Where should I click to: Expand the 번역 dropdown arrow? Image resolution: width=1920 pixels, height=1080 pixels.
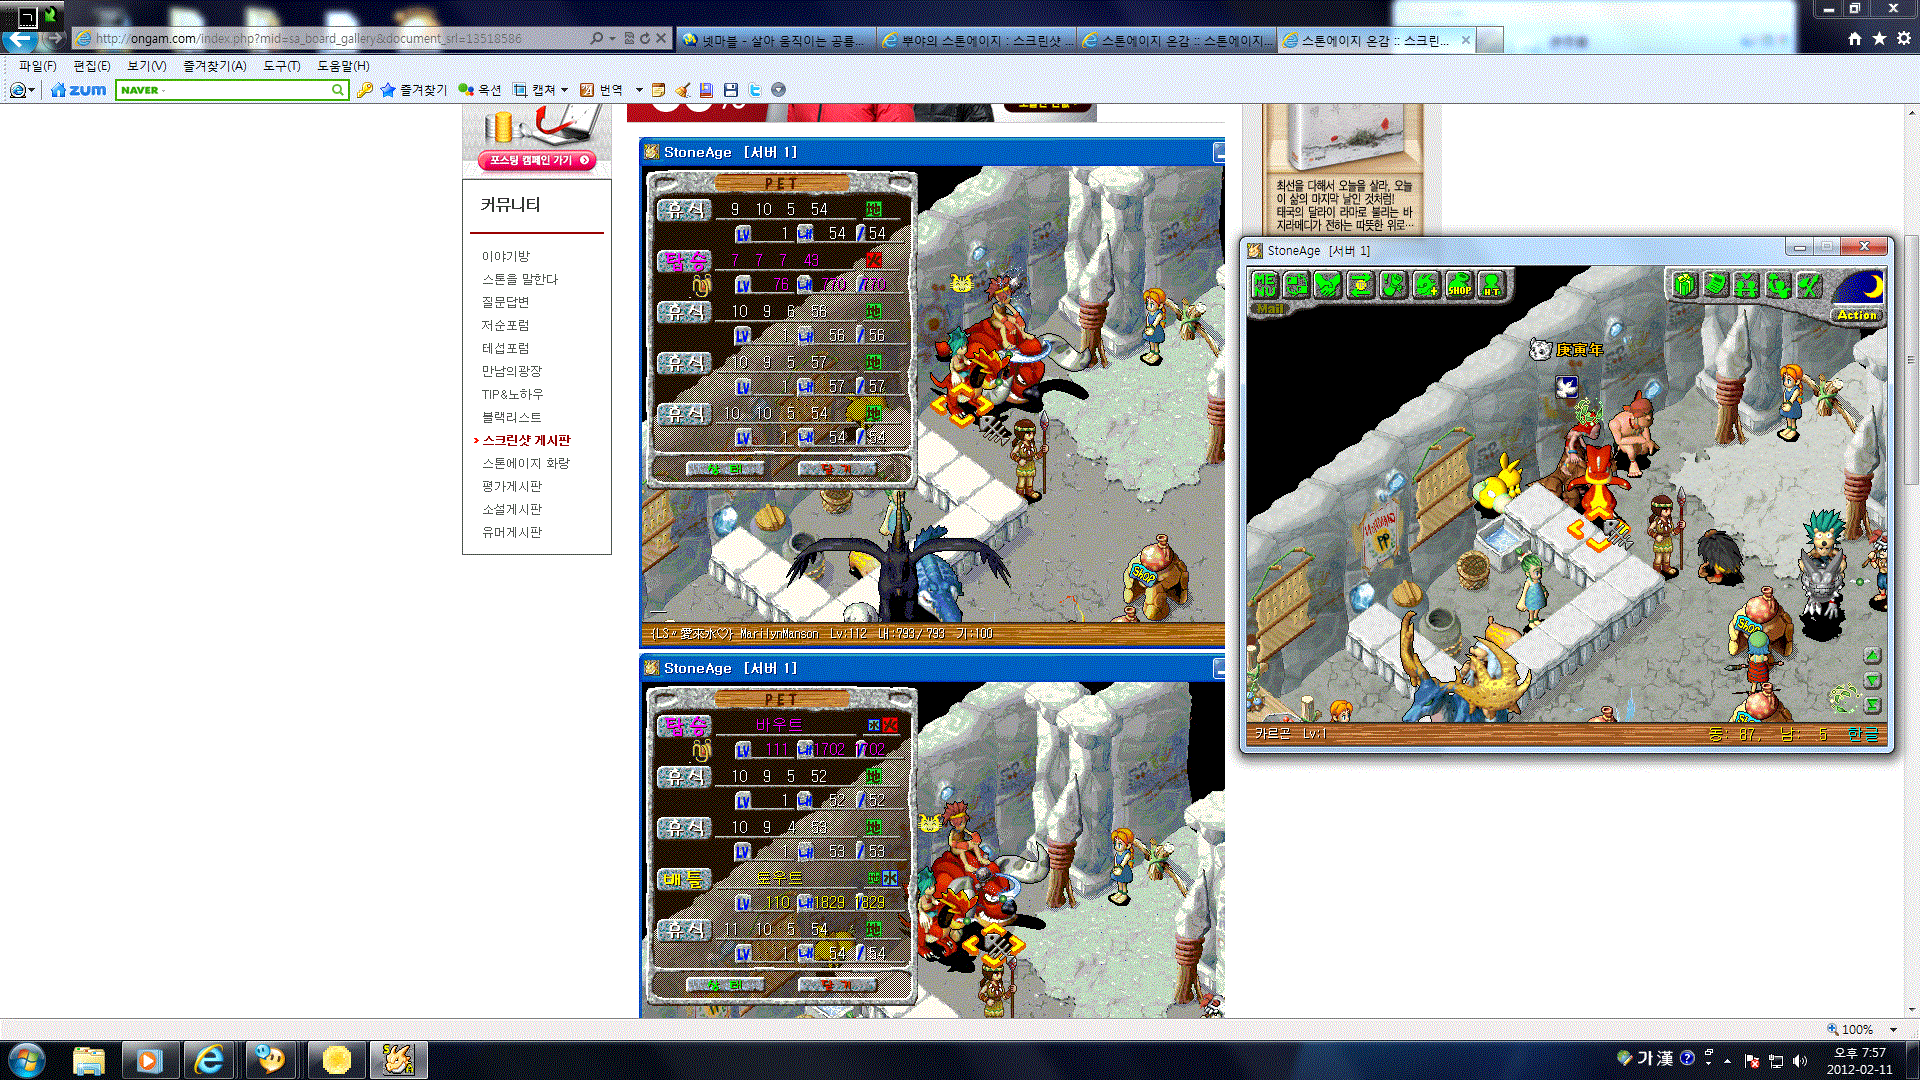pyautogui.click(x=639, y=90)
